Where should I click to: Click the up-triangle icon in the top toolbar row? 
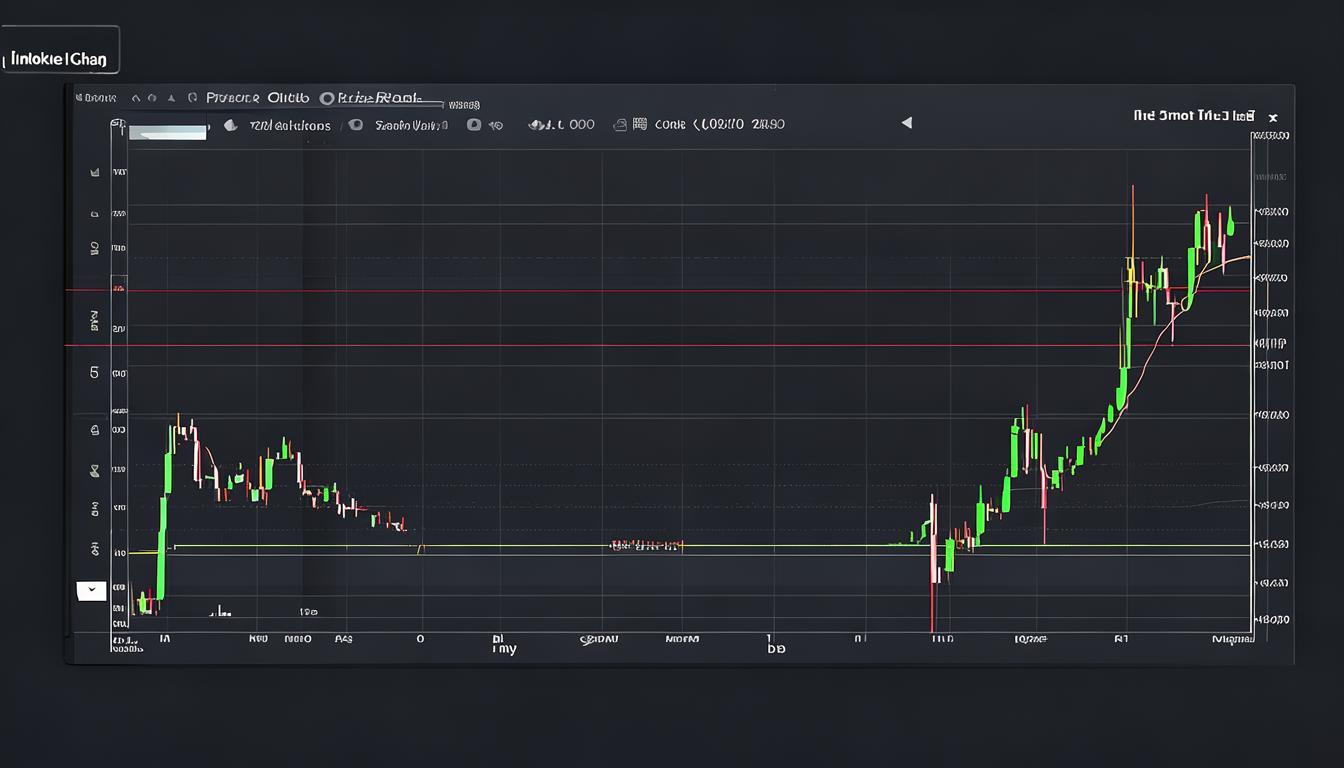tap(171, 98)
